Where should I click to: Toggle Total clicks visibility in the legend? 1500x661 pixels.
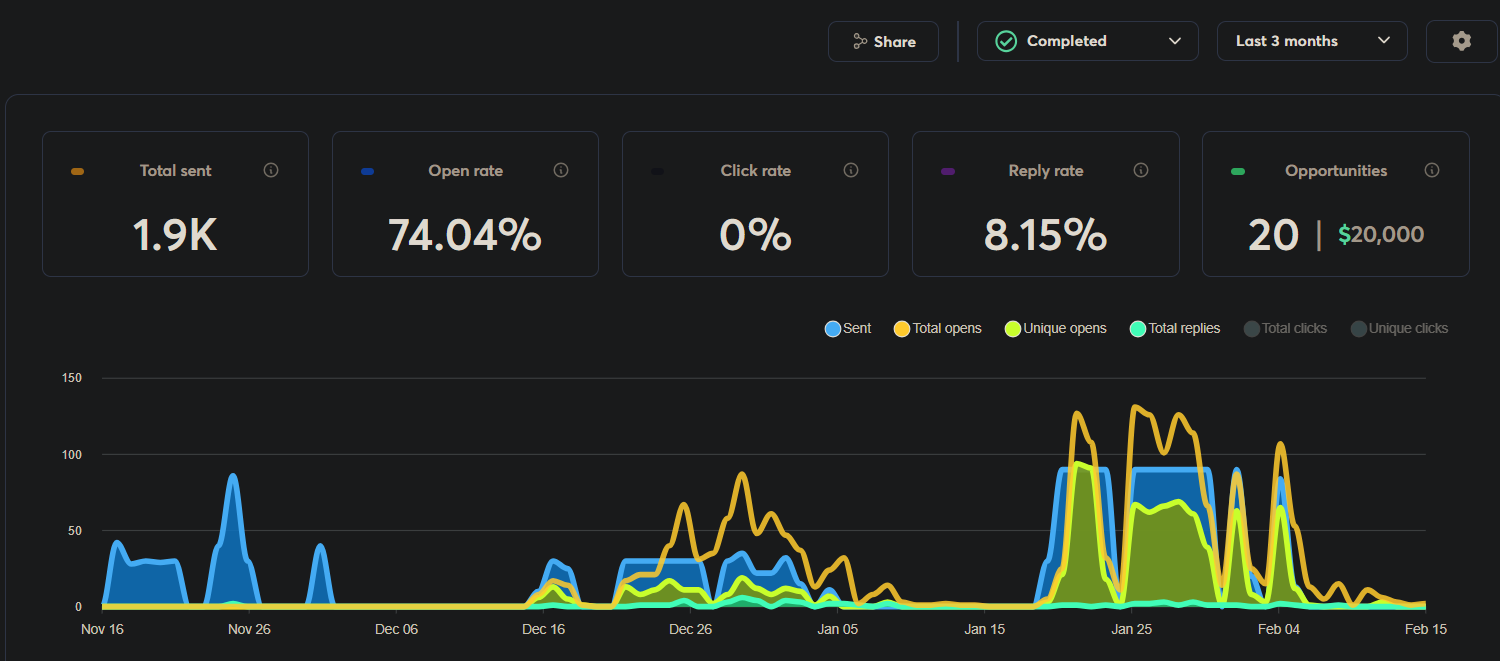(1285, 328)
